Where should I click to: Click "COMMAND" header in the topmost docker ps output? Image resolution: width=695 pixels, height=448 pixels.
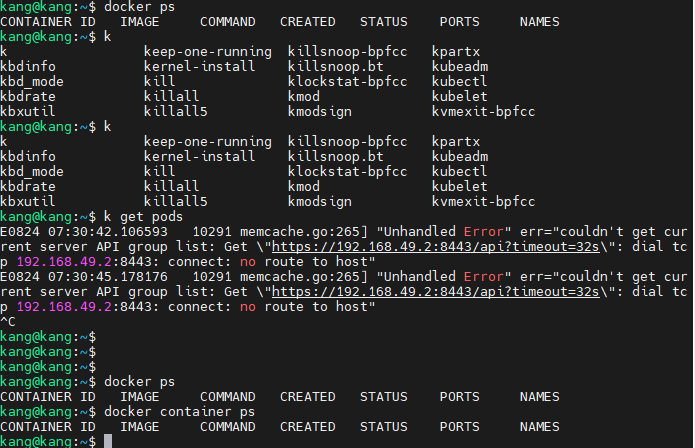[x=228, y=22]
